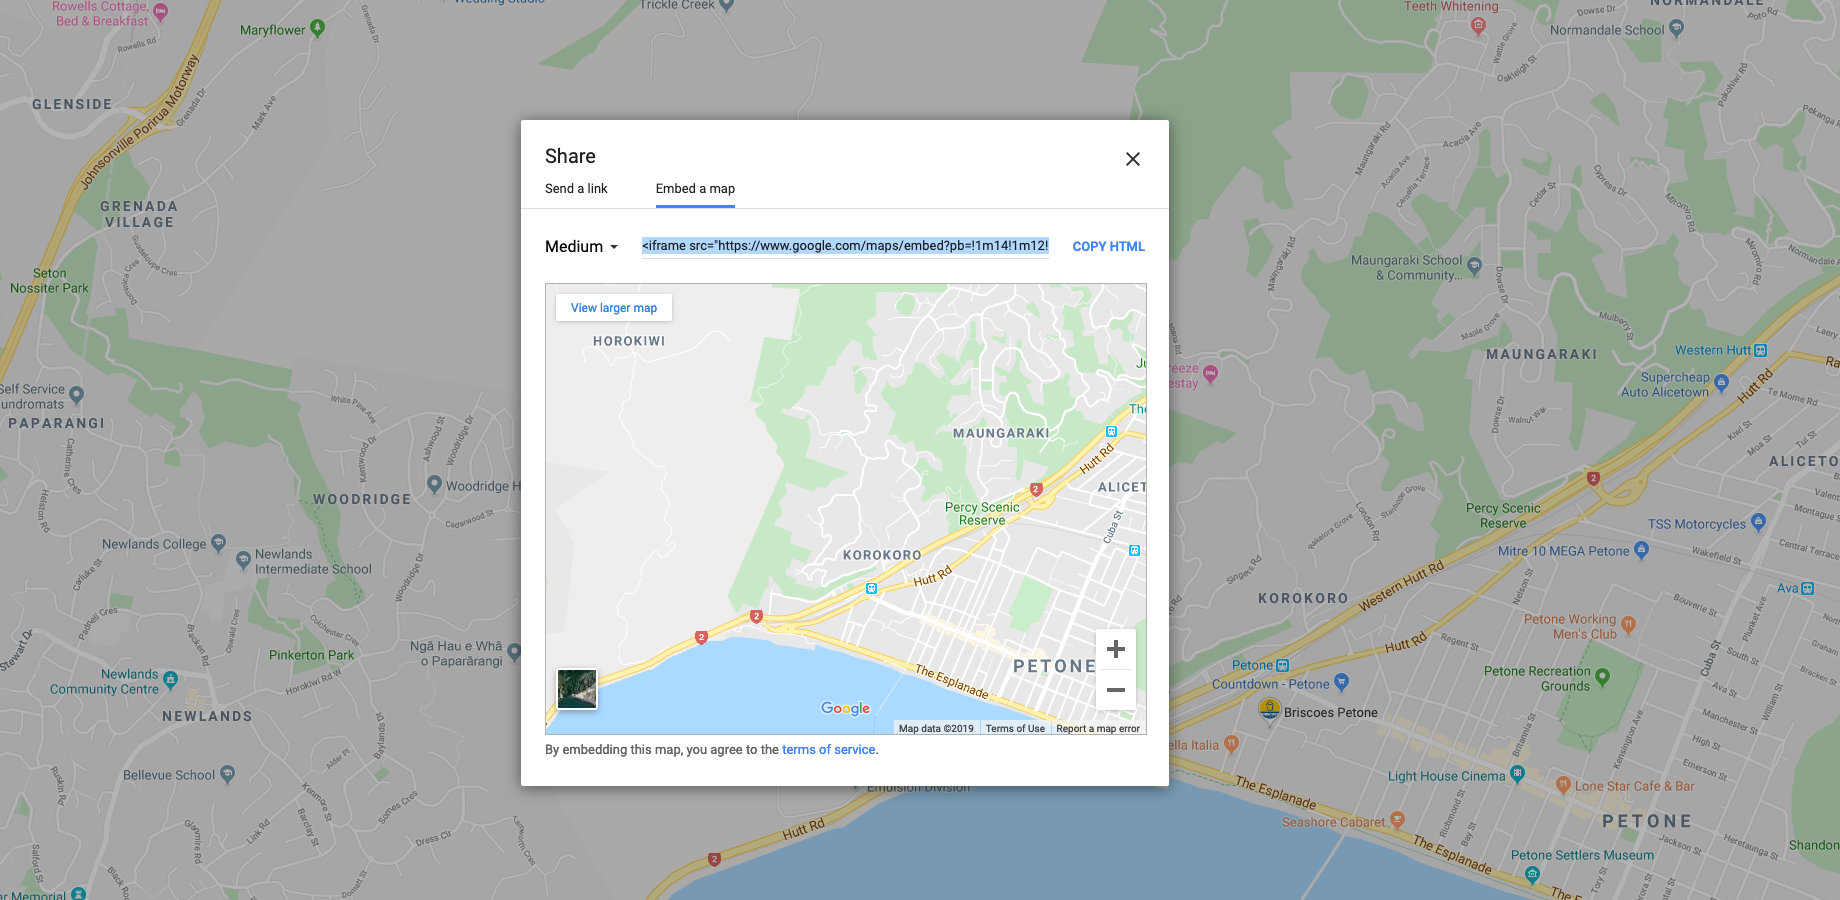Image resolution: width=1840 pixels, height=900 pixels.
Task: Click the NEWLANDS suburb label
Action: click(x=207, y=716)
